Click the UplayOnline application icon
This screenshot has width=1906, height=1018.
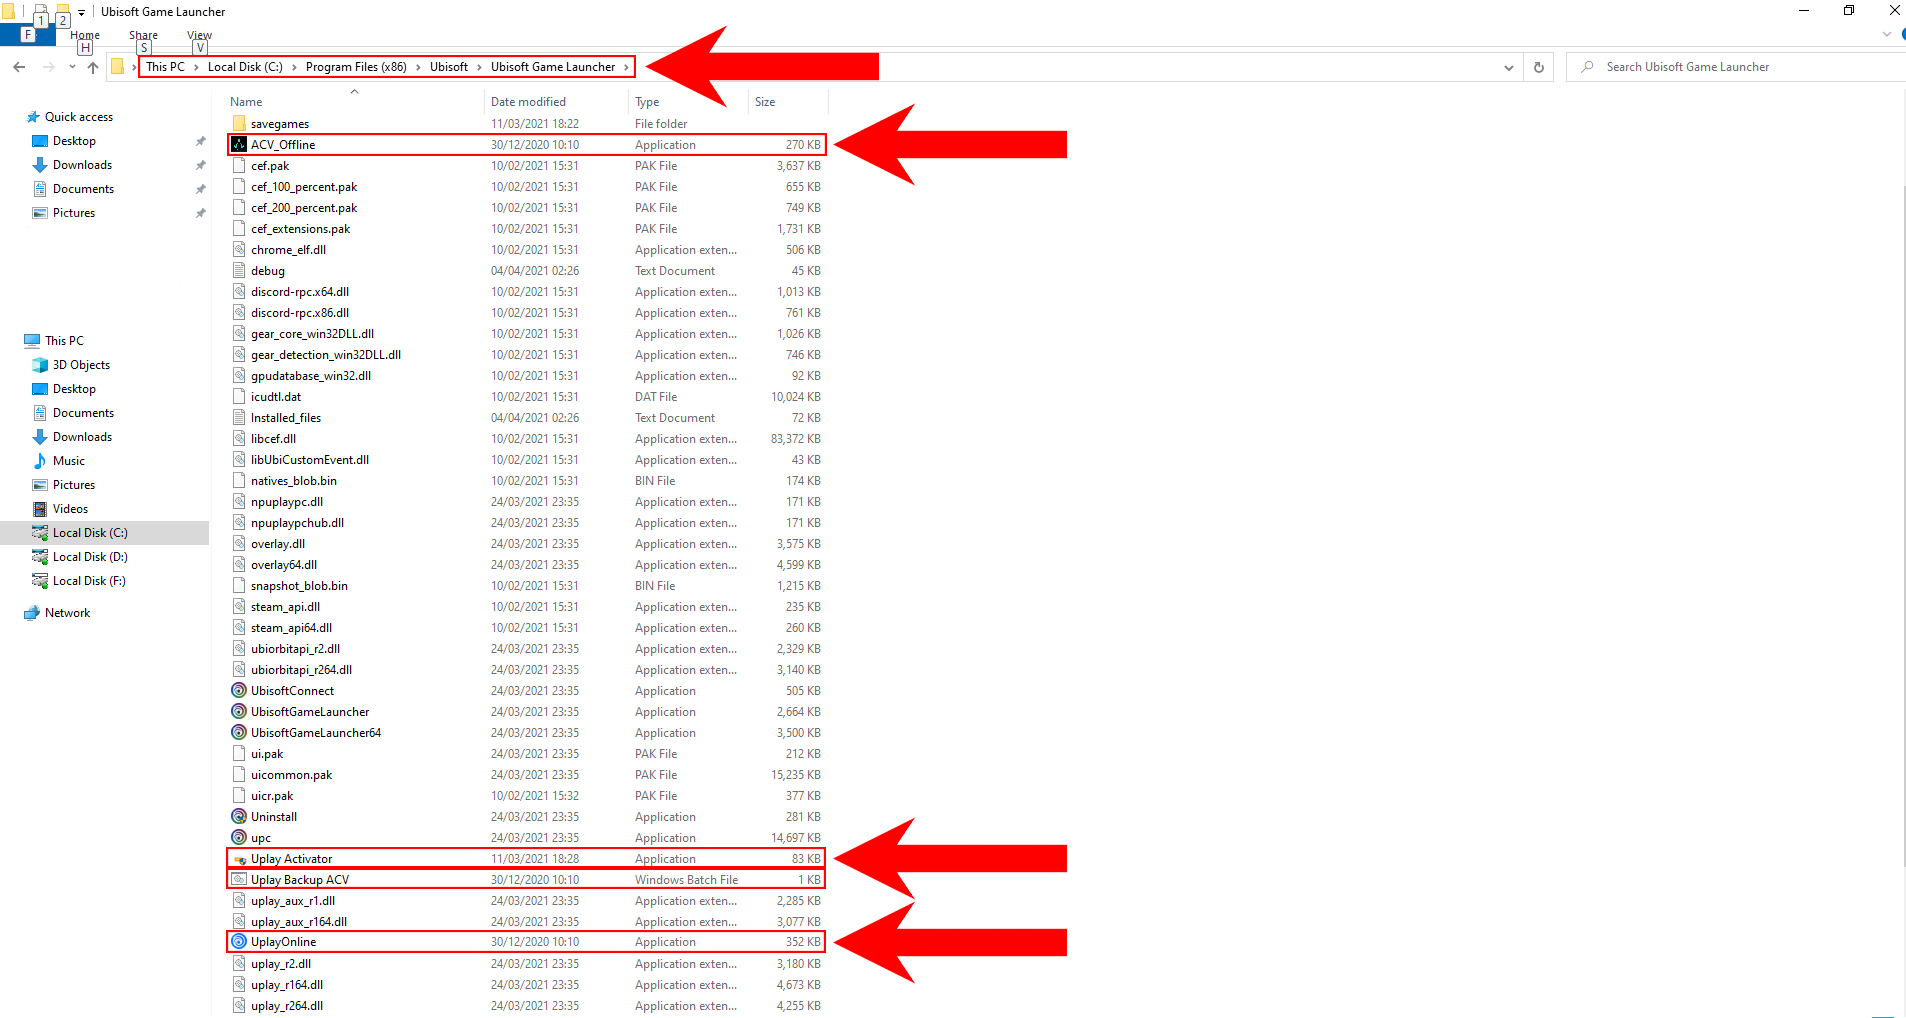pyautogui.click(x=239, y=942)
